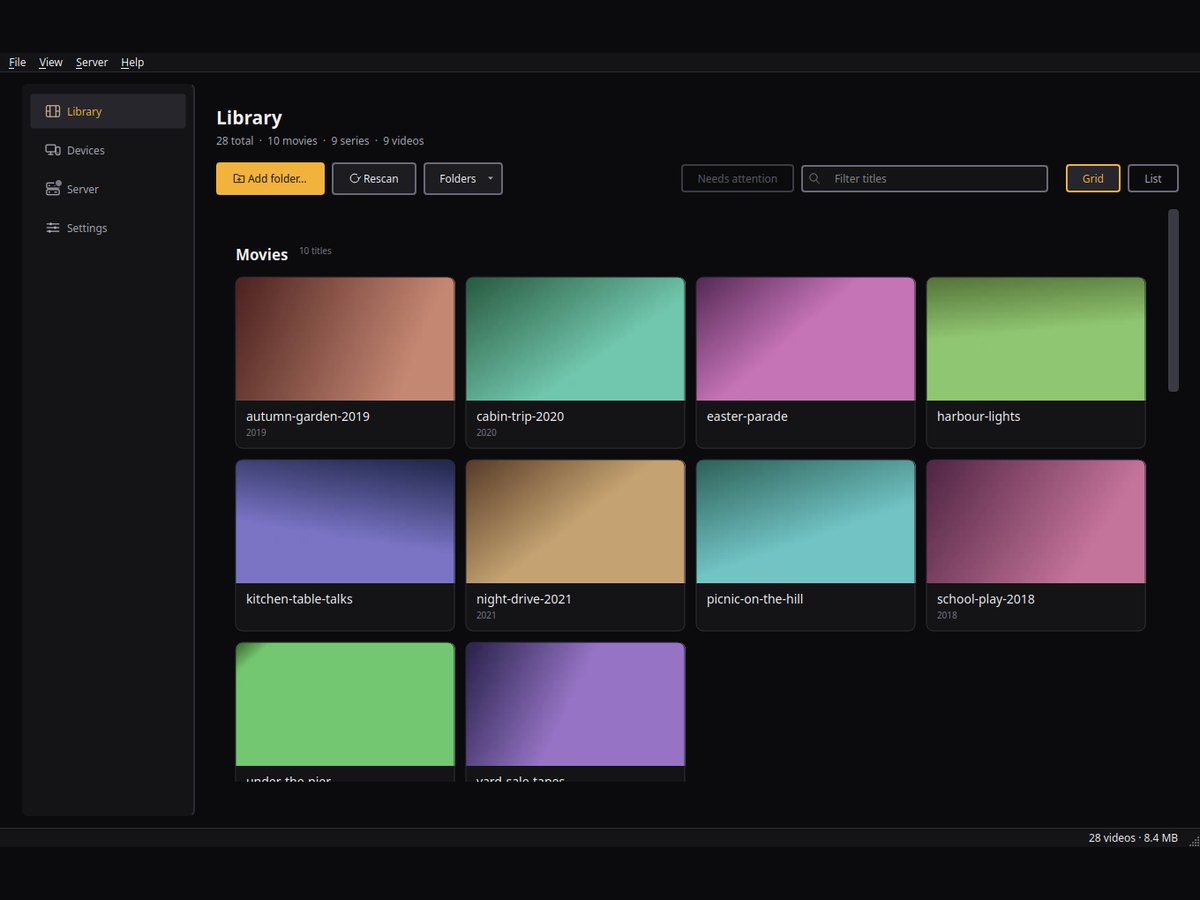The image size is (1200, 900).
Task: Open the File menu
Action: (x=17, y=62)
